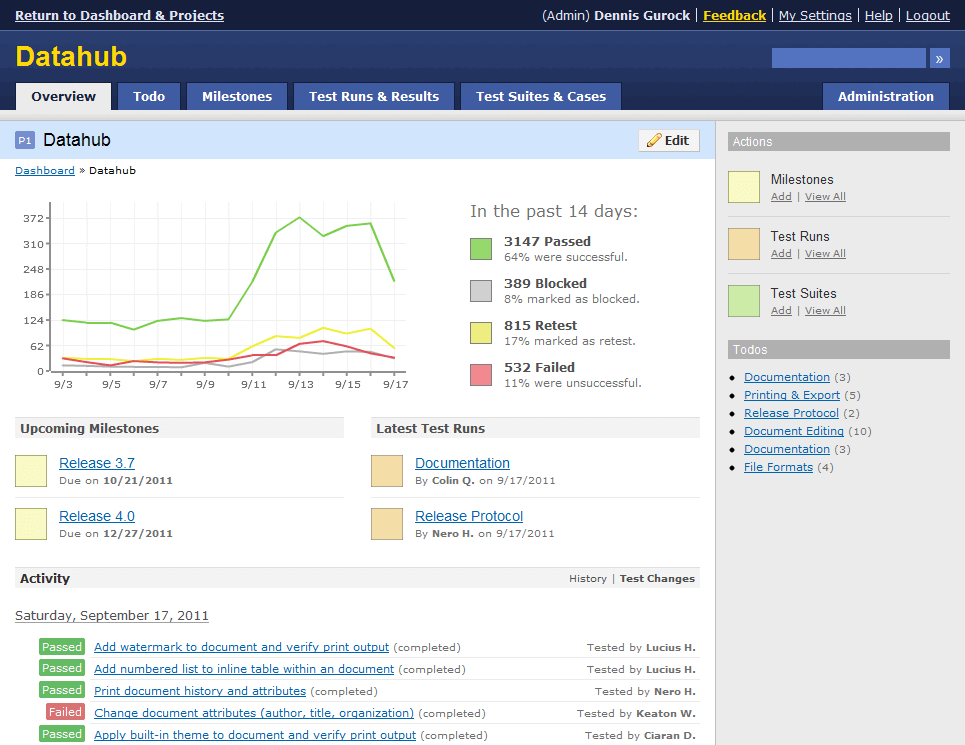965x745 pixels.
Task: Open the Document Editing todo link
Action: coord(794,431)
